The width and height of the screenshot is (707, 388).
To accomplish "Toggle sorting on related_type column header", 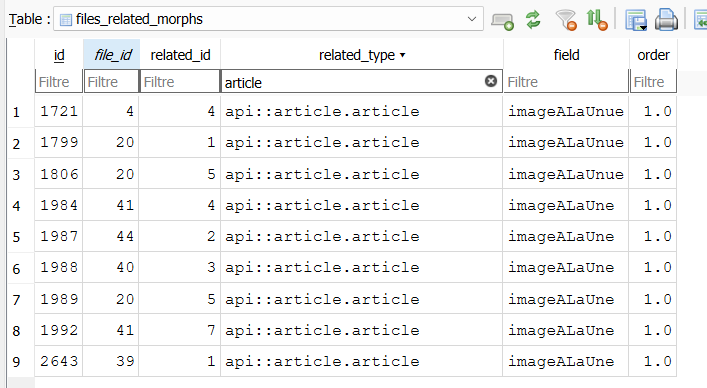I will click(362, 55).
